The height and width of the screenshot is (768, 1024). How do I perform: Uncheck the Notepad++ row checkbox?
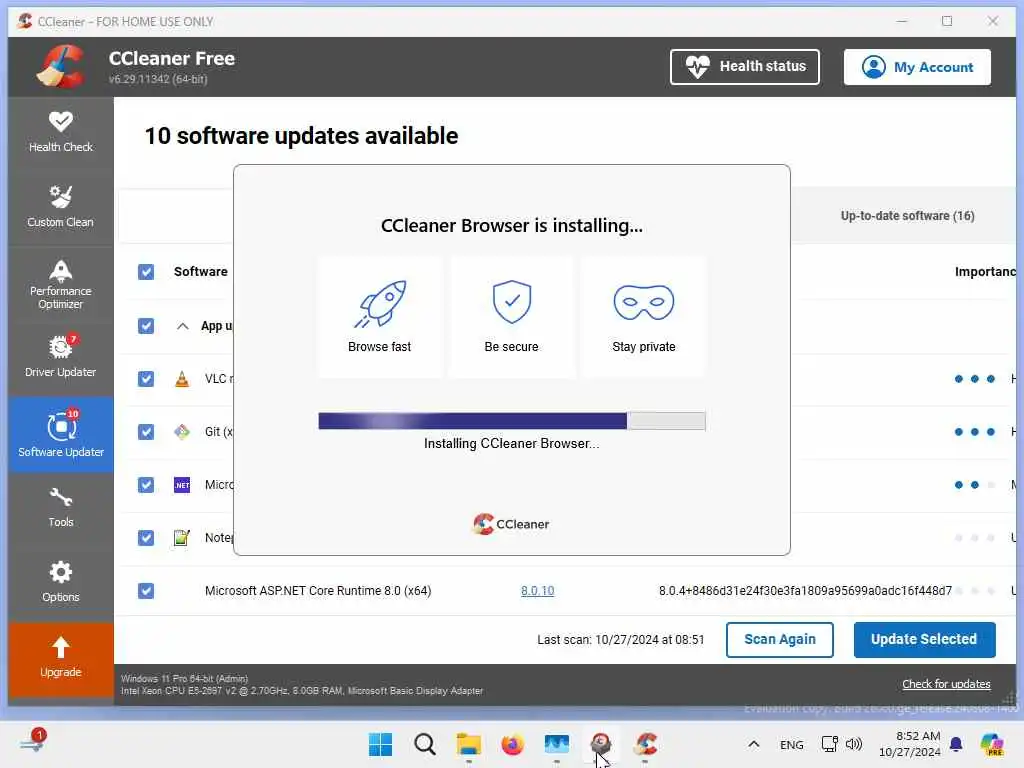pos(146,537)
